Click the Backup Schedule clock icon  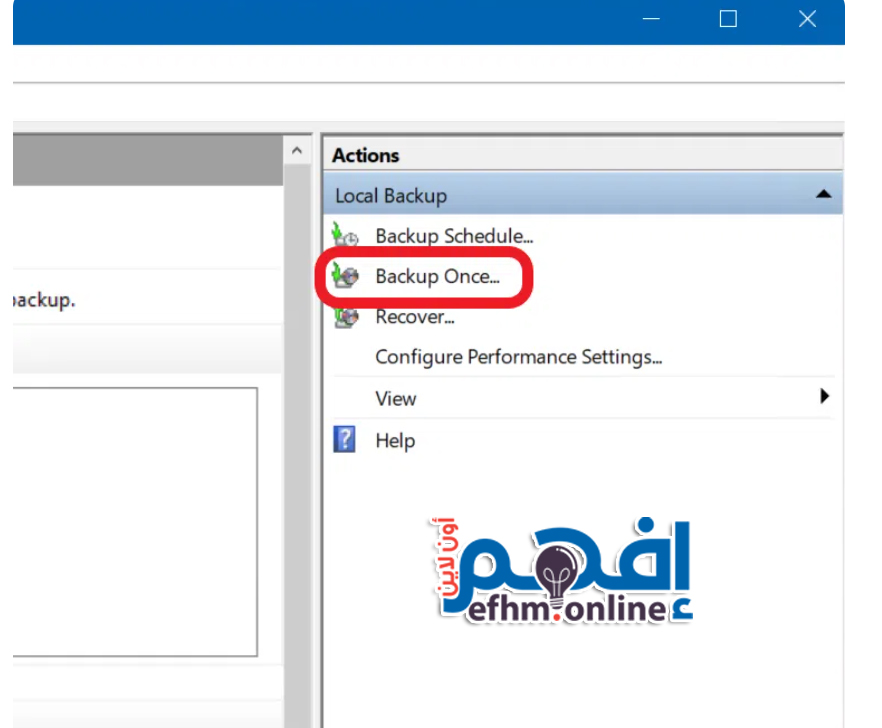coord(345,236)
